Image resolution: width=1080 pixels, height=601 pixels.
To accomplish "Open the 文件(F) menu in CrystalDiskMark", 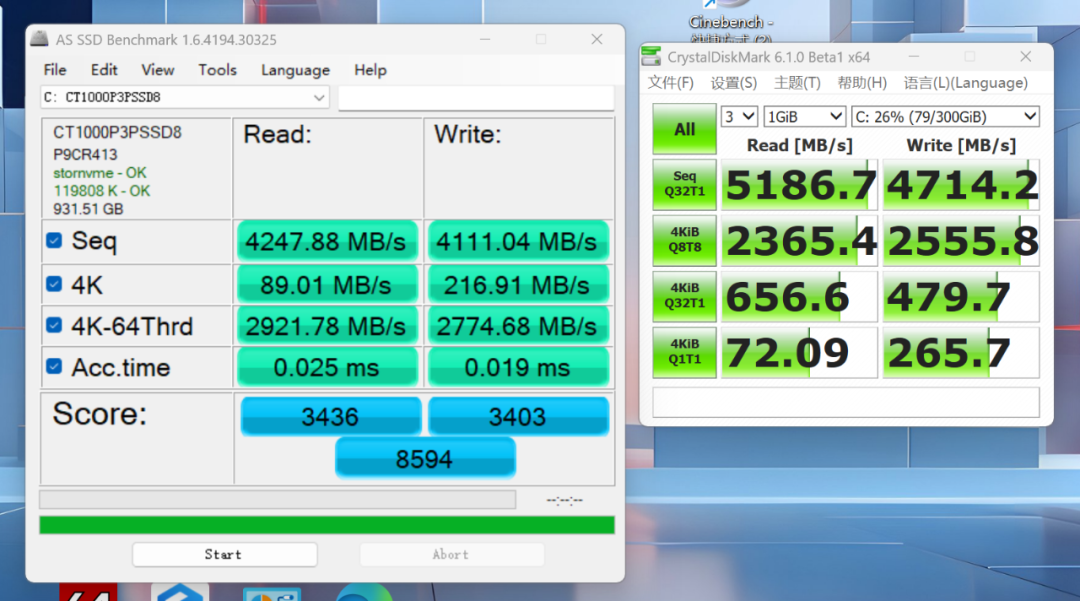I will (x=671, y=83).
